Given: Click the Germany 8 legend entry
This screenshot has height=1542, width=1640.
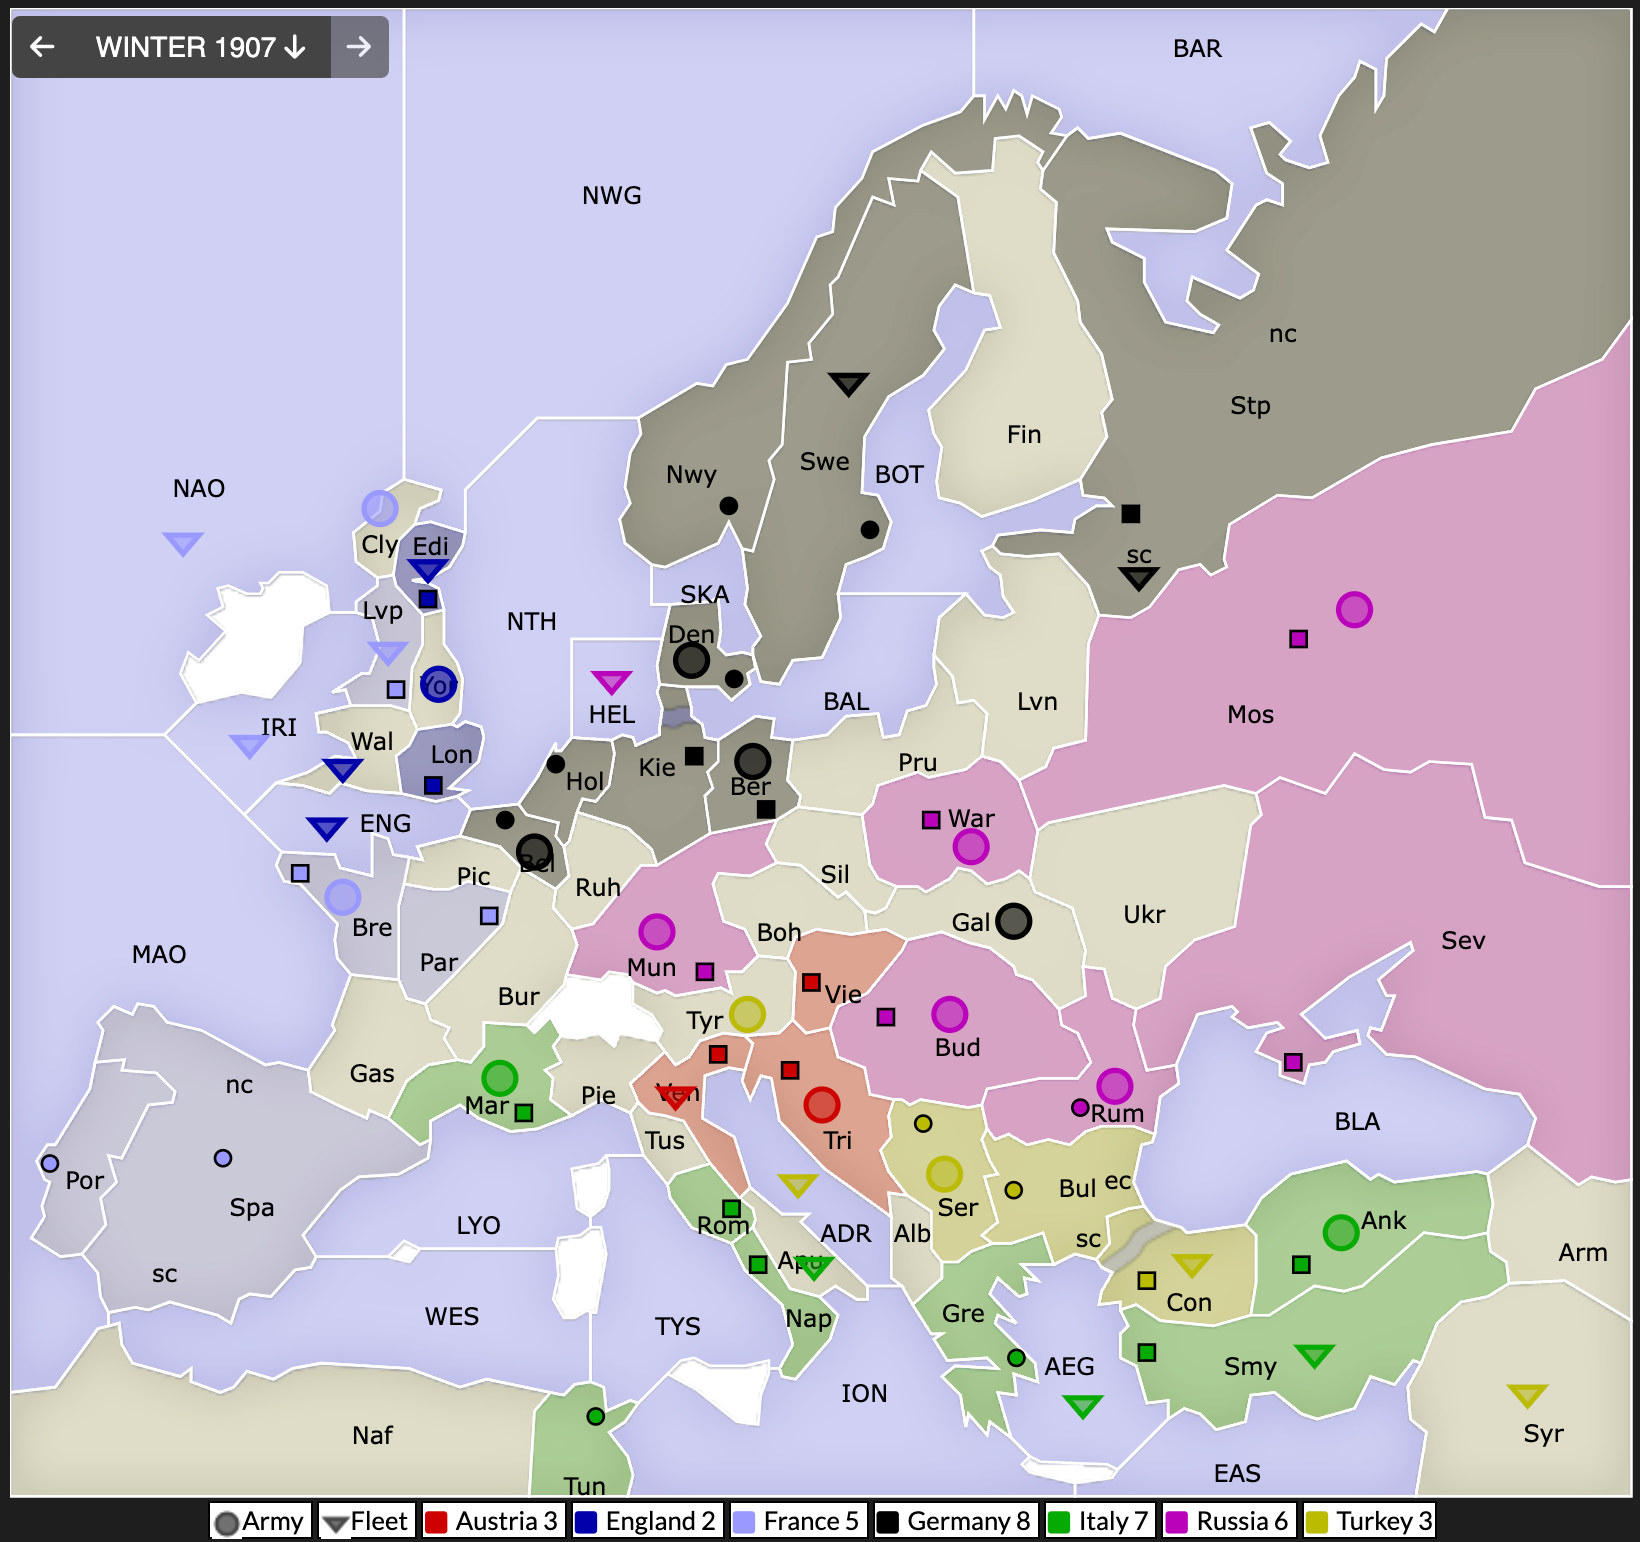Looking at the screenshot, I should point(955,1521).
